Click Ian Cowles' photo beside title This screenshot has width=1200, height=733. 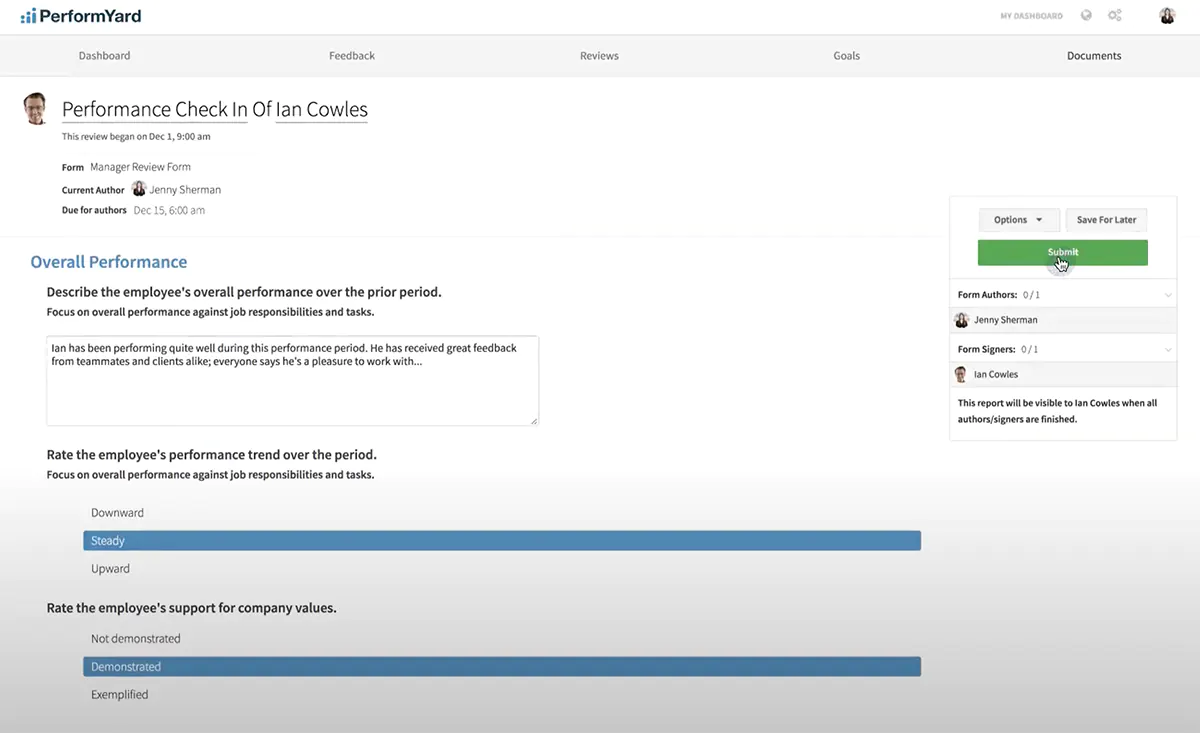(36, 108)
